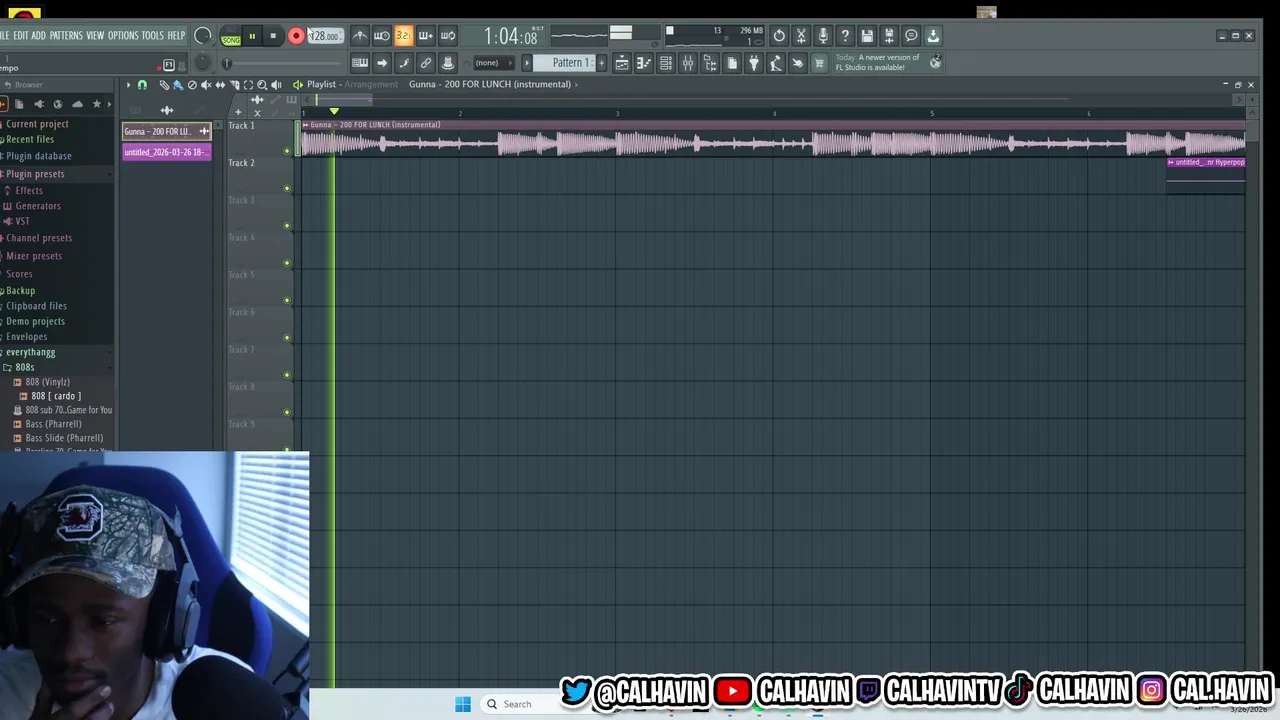Open the OPTIONS menu

point(123,36)
